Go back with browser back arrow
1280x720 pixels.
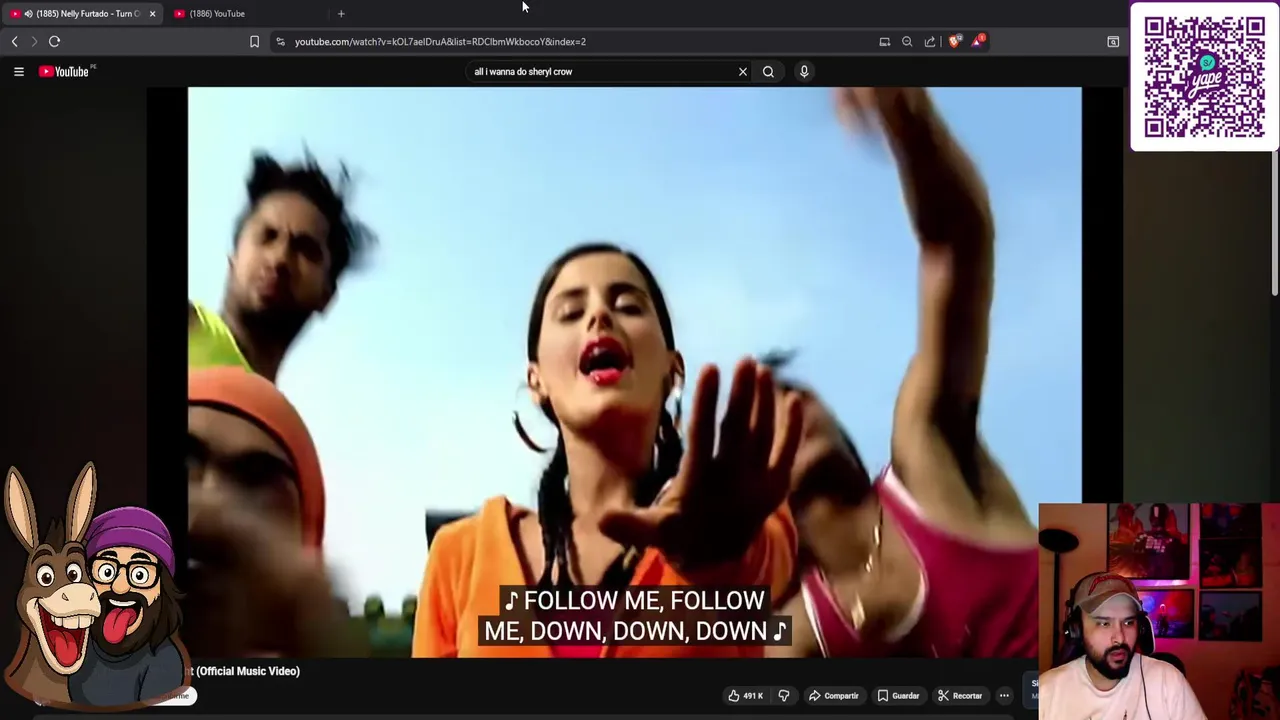click(x=14, y=41)
